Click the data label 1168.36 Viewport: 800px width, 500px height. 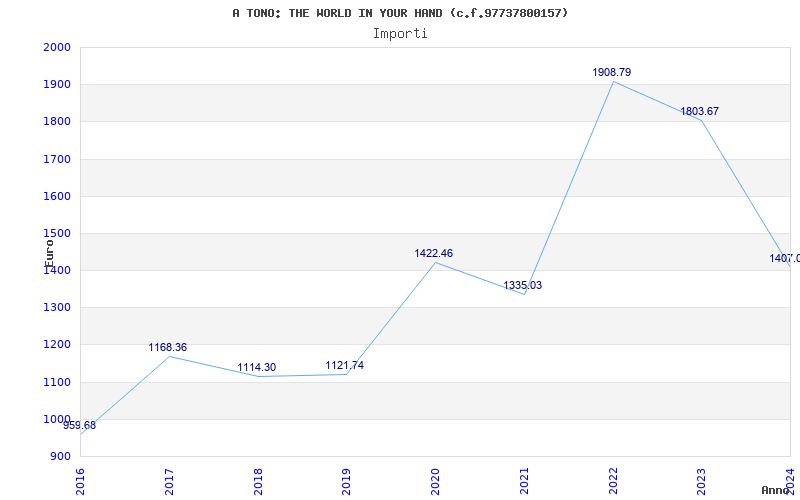point(167,347)
